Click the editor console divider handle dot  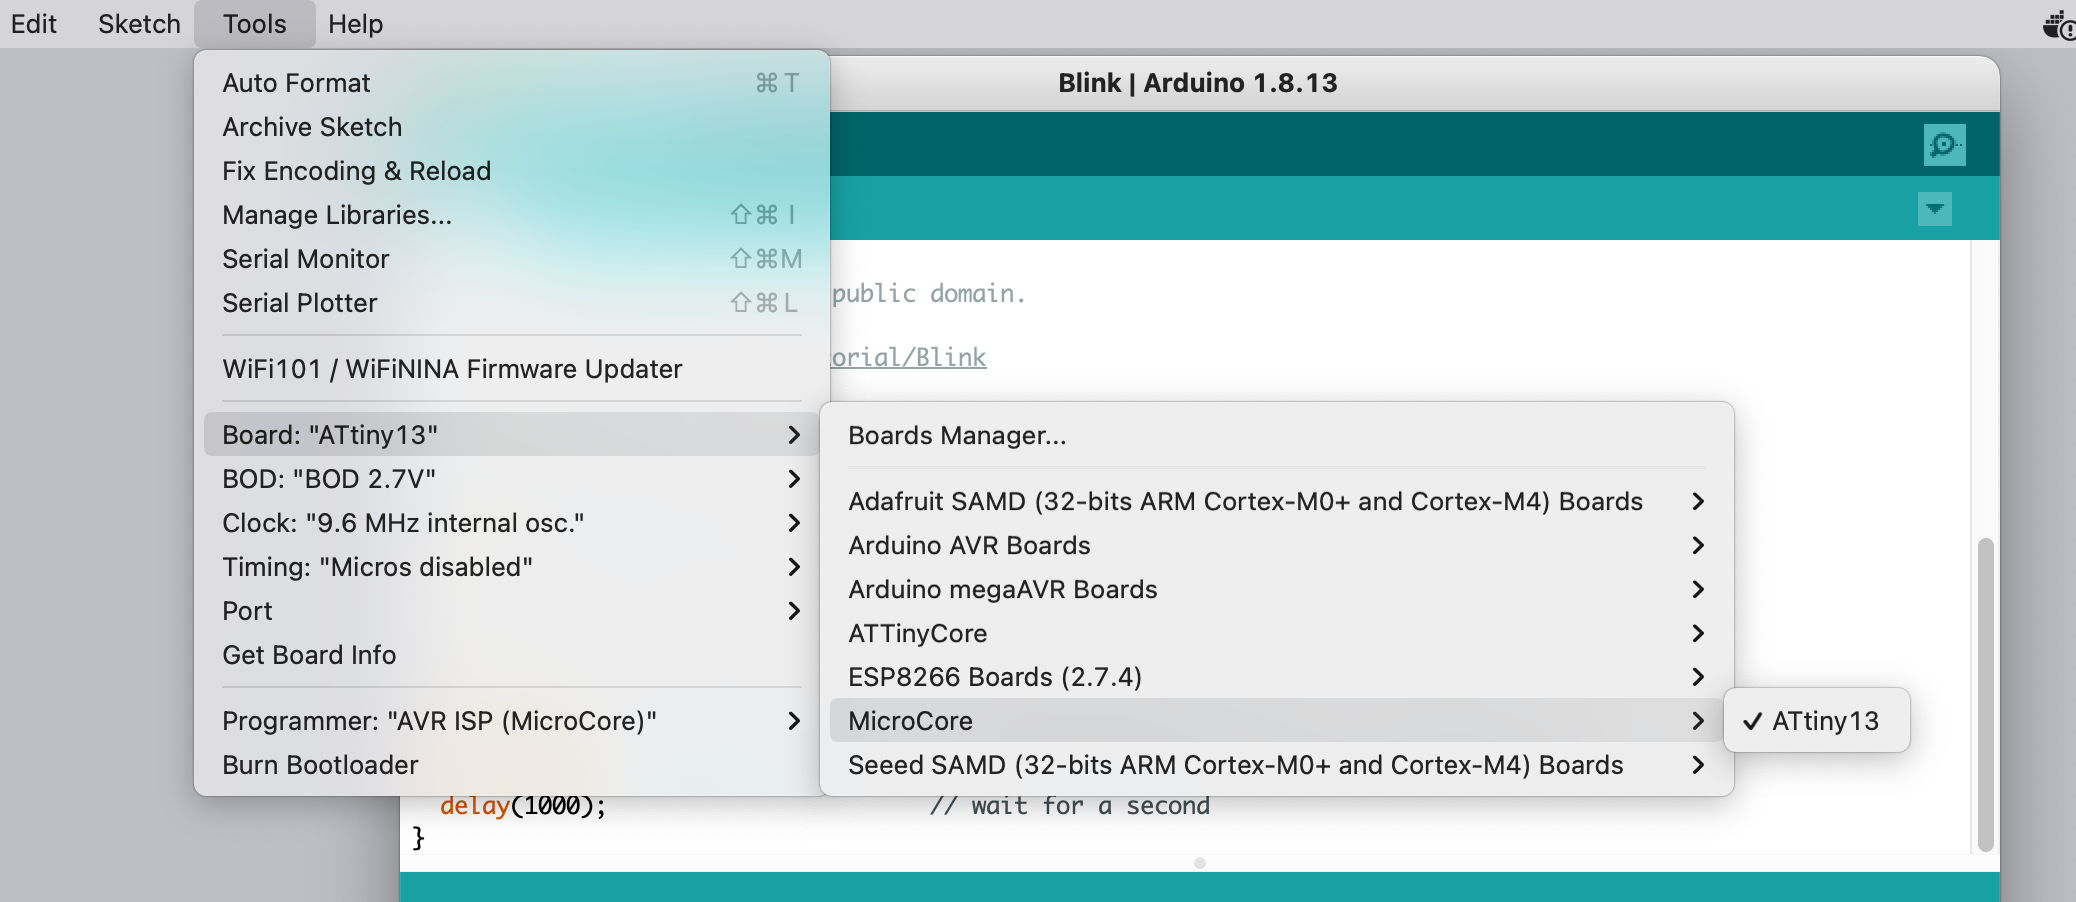1200,863
